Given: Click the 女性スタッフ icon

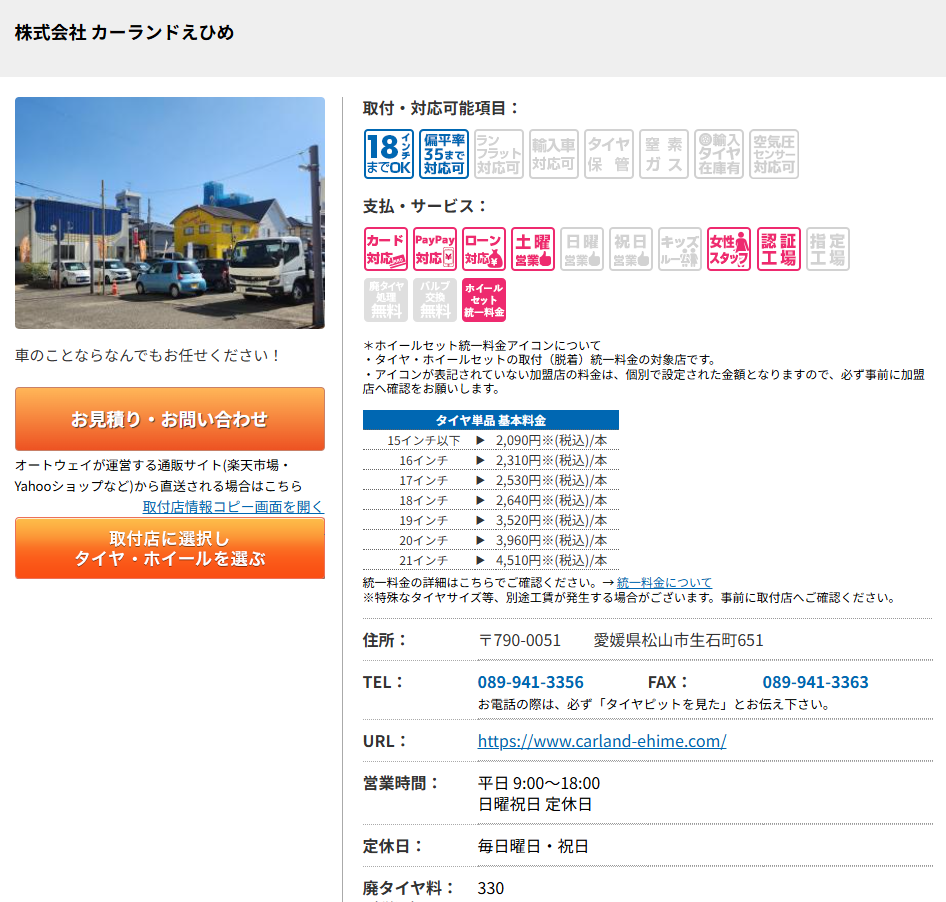Looking at the screenshot, I should tap(729, 249).
